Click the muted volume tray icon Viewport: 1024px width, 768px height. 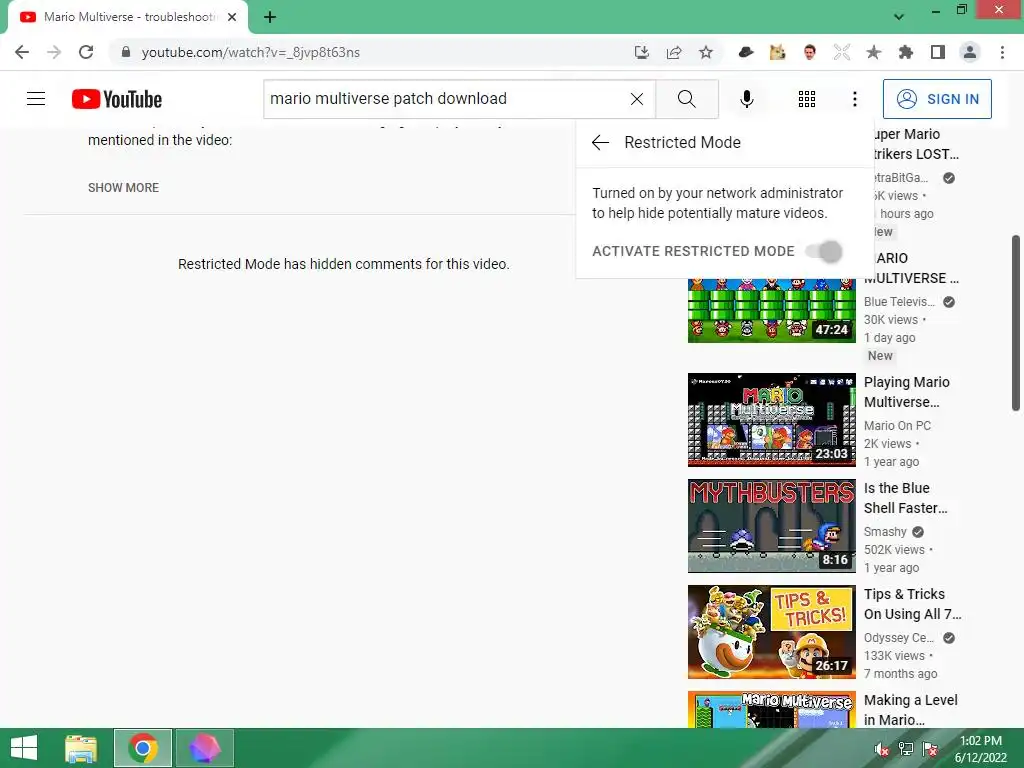click(882, 749)
